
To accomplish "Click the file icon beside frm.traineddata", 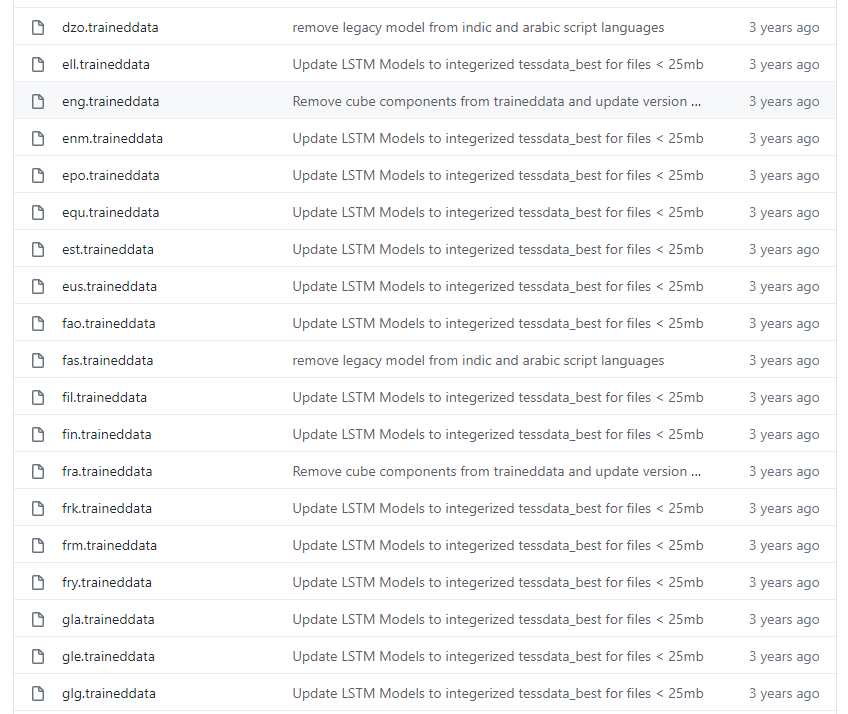I will tap(38, 545).
